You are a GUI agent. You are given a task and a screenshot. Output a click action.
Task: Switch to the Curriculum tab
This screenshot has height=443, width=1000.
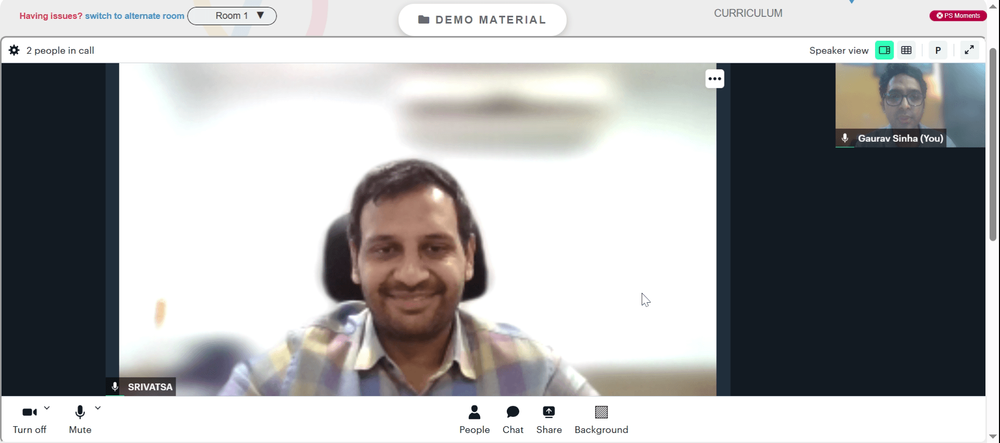click(x=748, y=13)
